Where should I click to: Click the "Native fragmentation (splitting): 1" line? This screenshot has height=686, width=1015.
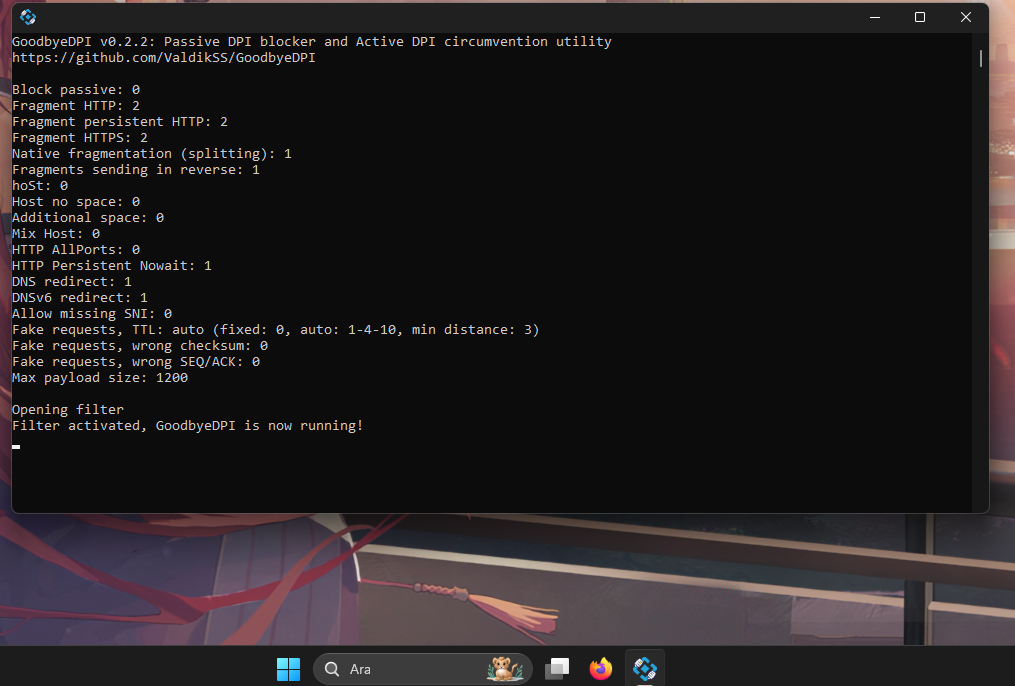point(151,153)
